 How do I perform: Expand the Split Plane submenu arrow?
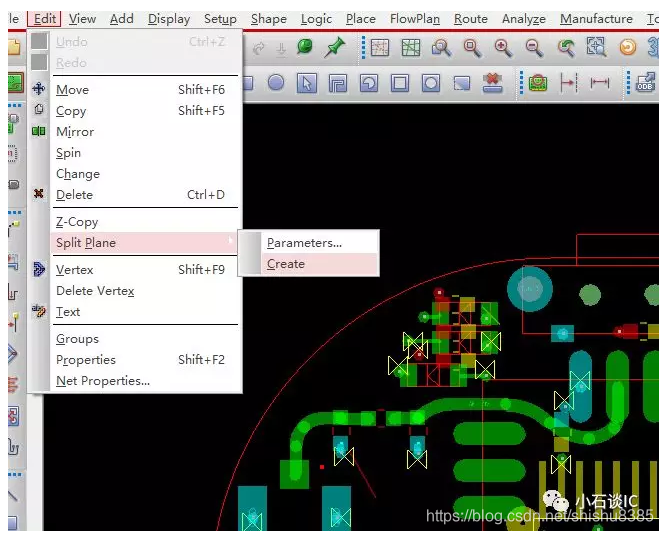pyautogui.click(x=232, y=243)
